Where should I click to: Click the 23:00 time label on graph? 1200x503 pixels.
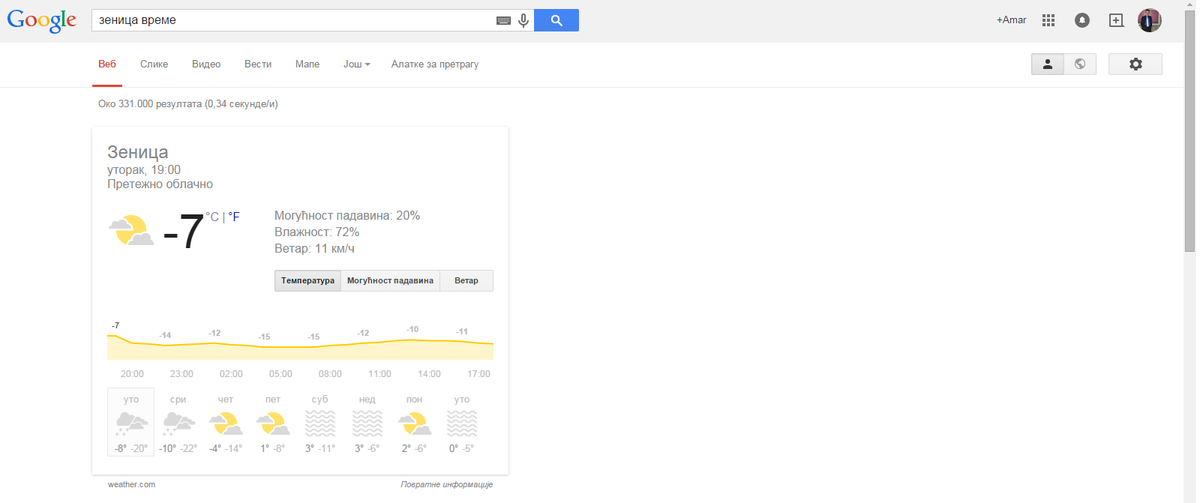coord(181,374)
